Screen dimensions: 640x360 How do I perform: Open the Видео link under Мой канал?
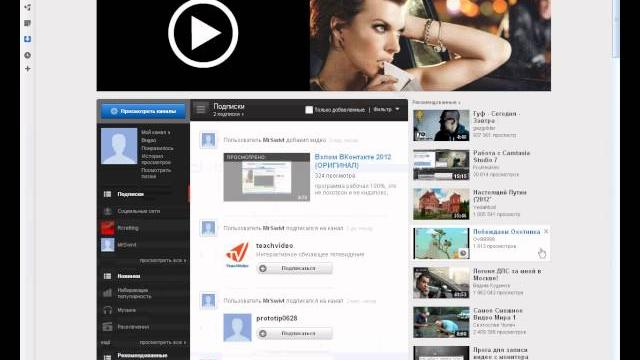[149, 140]
